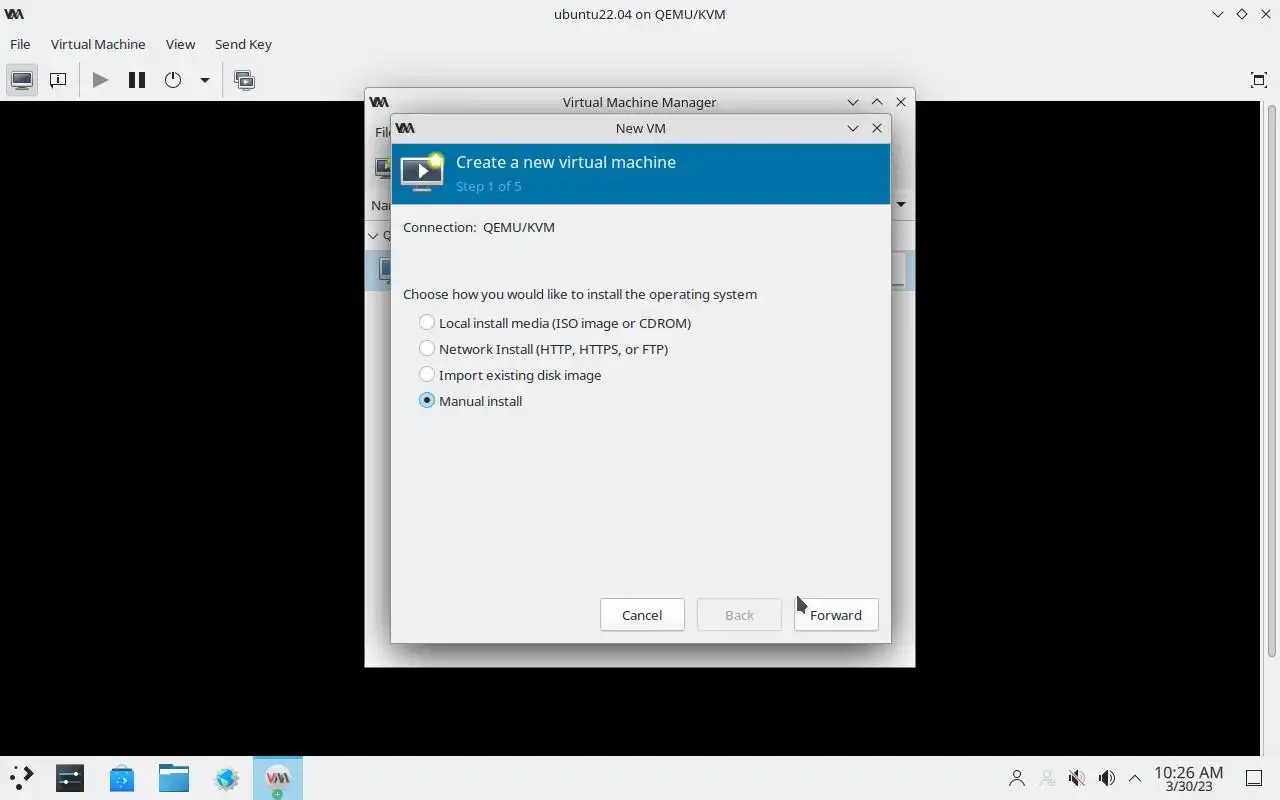The image size is (1280, 800).
Task: Collapse QEMU/KVM tree row in manager
Action: coord(373,236)
